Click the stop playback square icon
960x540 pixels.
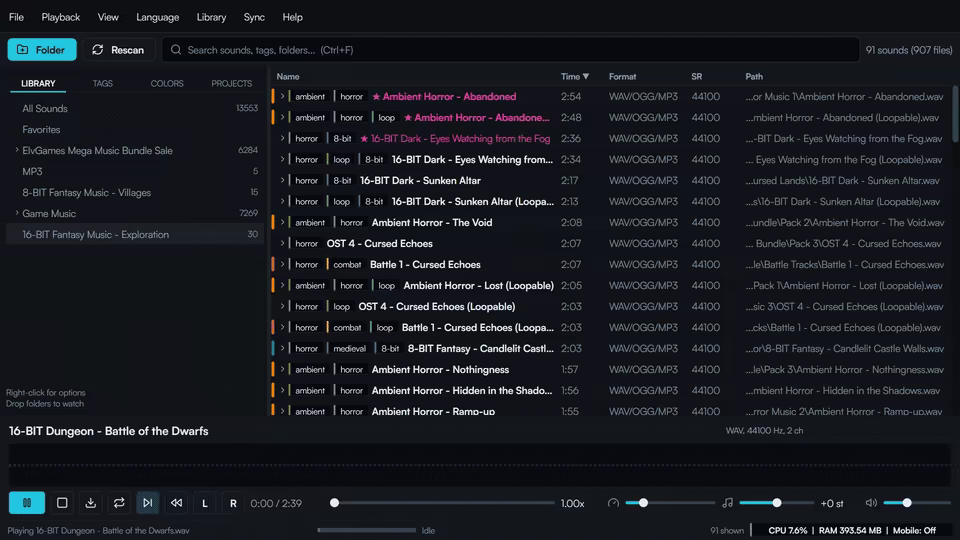coord(62,503)
